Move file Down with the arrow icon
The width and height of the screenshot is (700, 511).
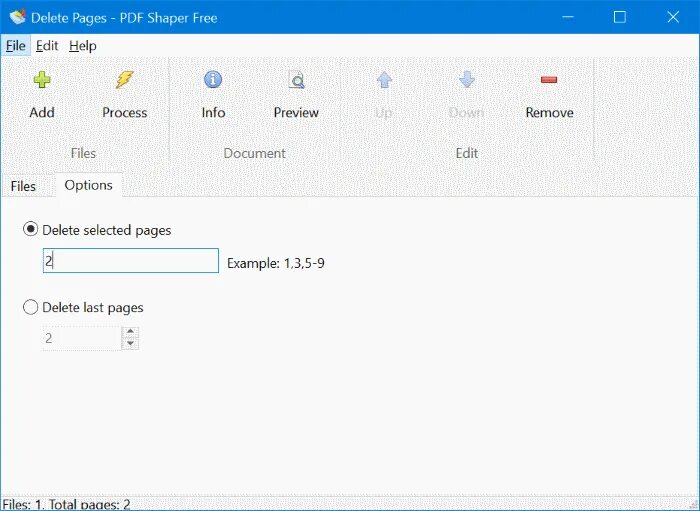point(467,79)
